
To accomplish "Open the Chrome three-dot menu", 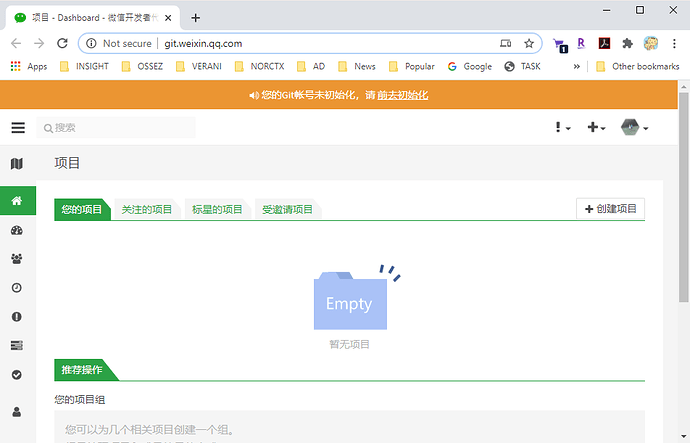I will click(x=674, y=43).
